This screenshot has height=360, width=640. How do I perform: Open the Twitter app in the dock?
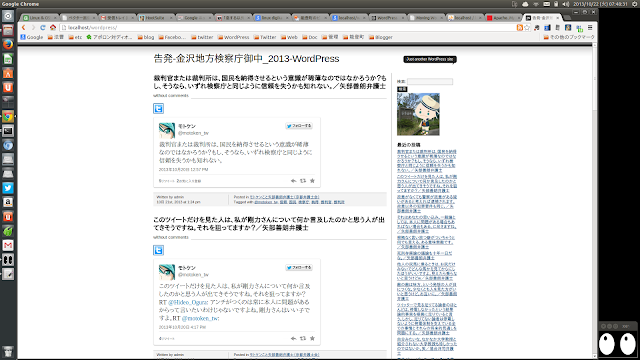(8, 188)
